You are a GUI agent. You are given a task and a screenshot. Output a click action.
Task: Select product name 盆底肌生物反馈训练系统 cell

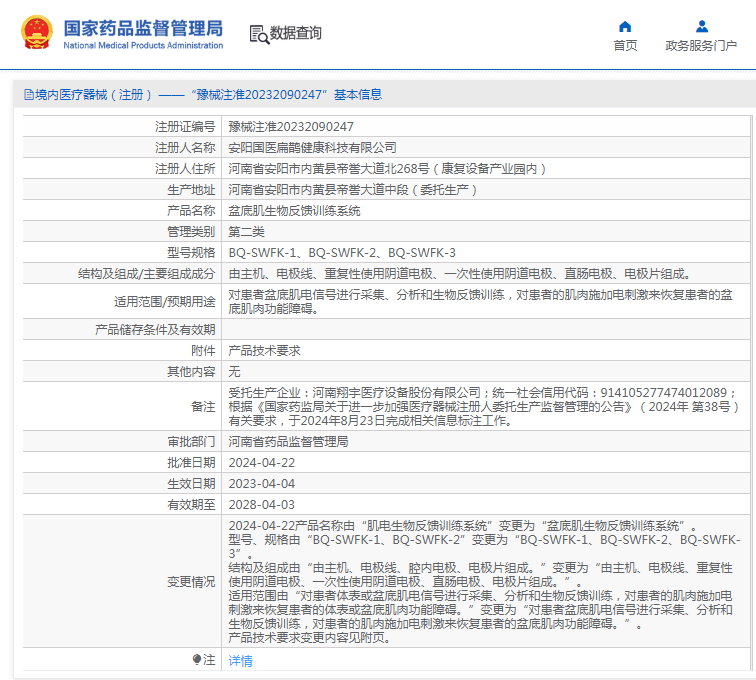(295, 211)
